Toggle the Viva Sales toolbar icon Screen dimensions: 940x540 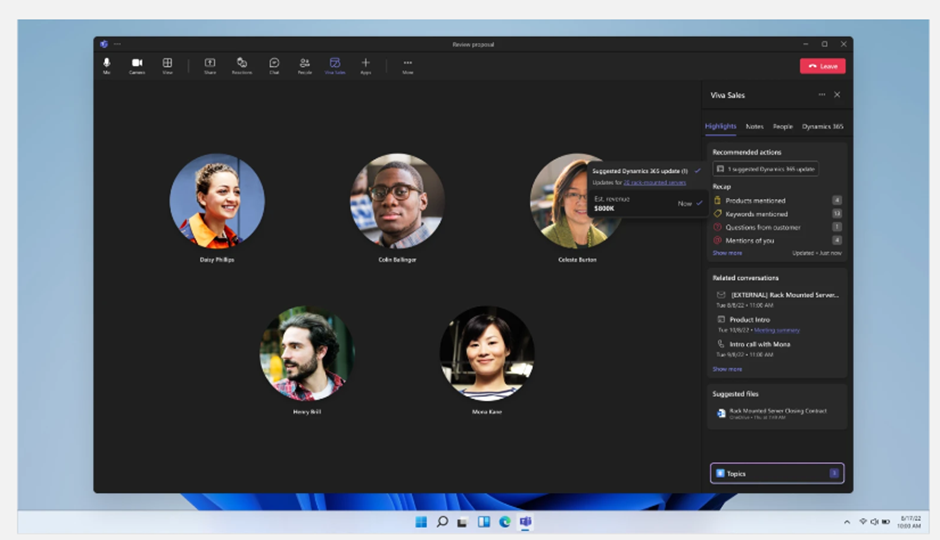[x=335, y=65]
